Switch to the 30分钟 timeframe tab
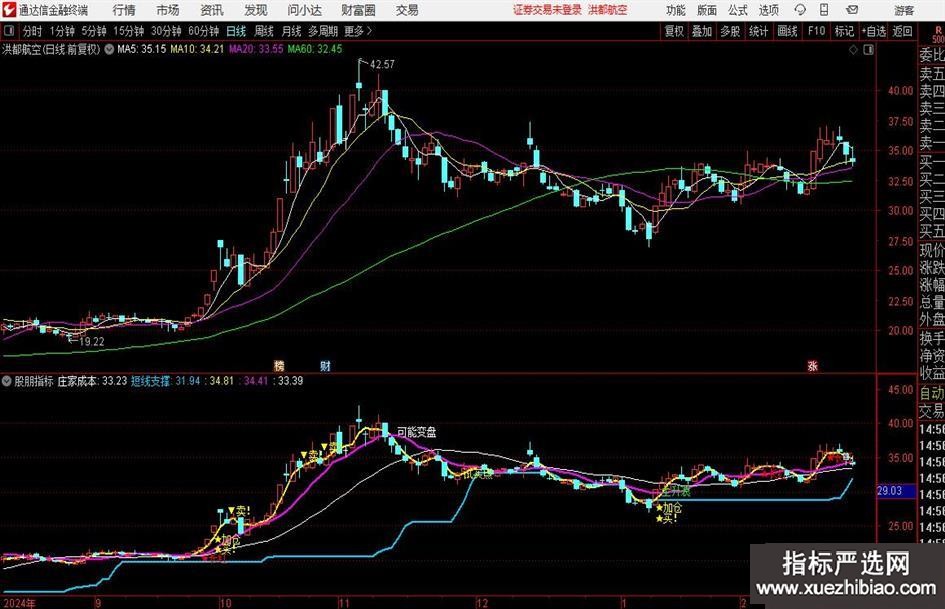This screenshot has height=609, width=945. pyautogui.click(x=166, y=31)
